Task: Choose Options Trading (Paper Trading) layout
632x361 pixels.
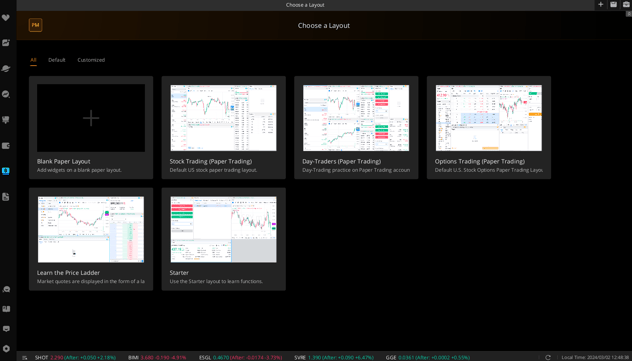Action: click(x=489, y=127)
